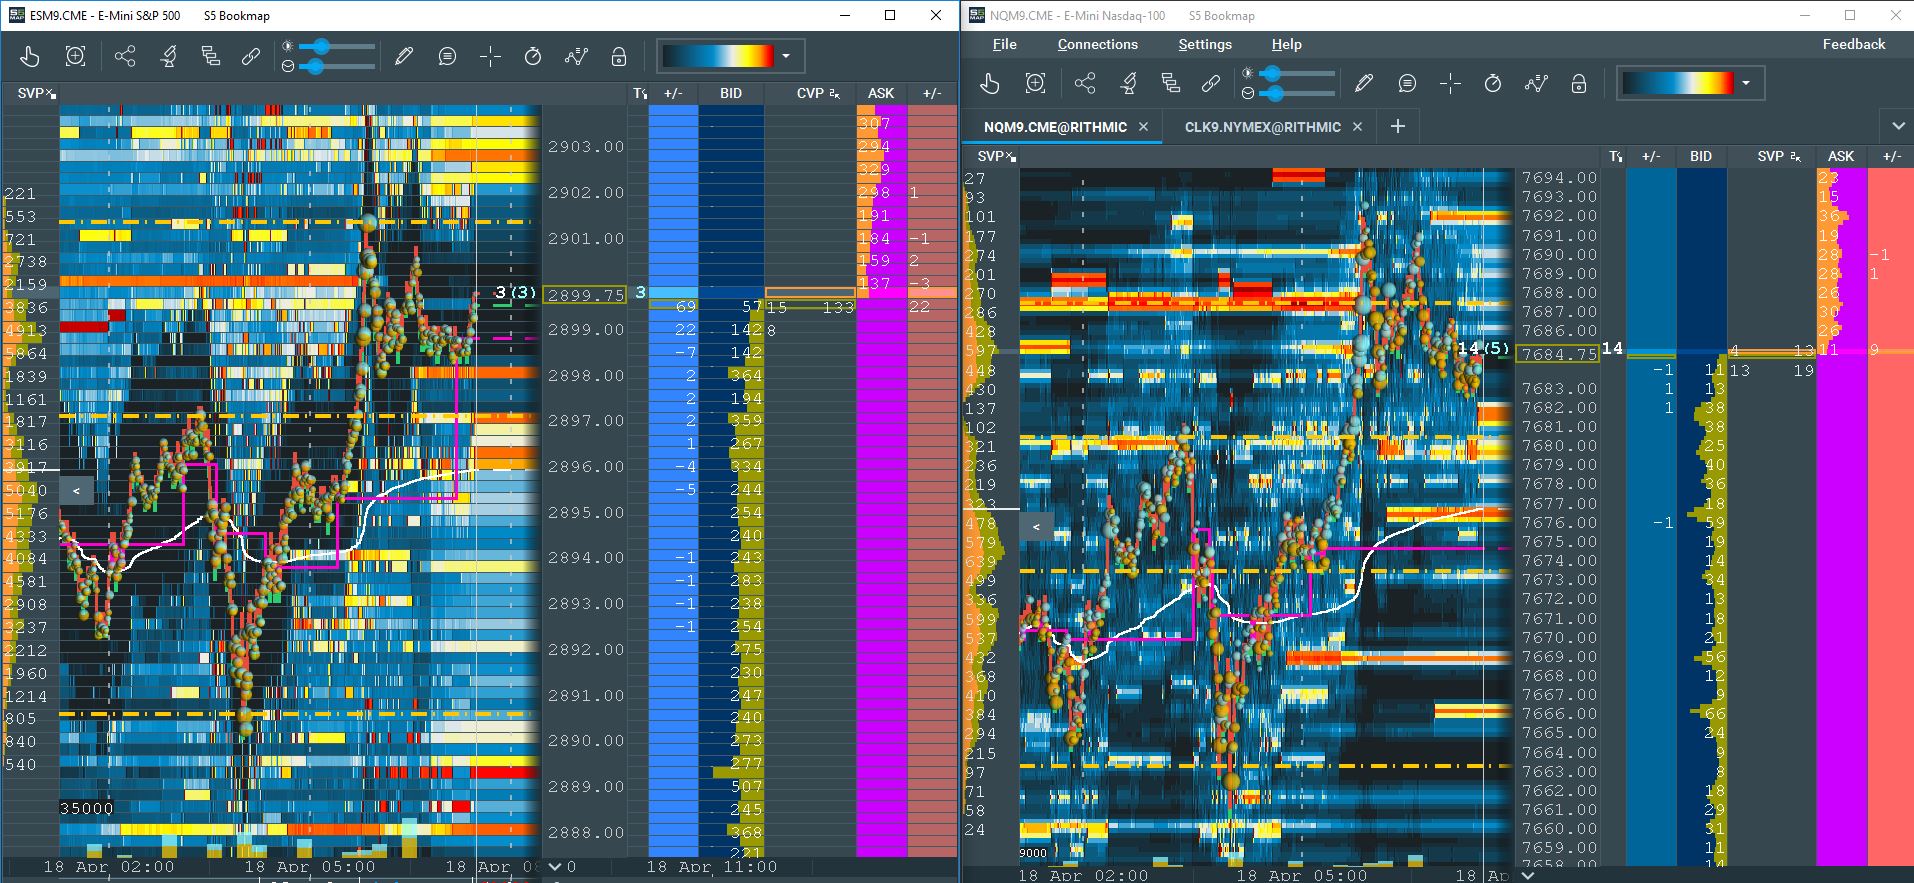Viewport: 1914px width, 883px height.
Task: Open the indicators chart icon in ESM9 toolbar
Action: click(x=576, y=57)
